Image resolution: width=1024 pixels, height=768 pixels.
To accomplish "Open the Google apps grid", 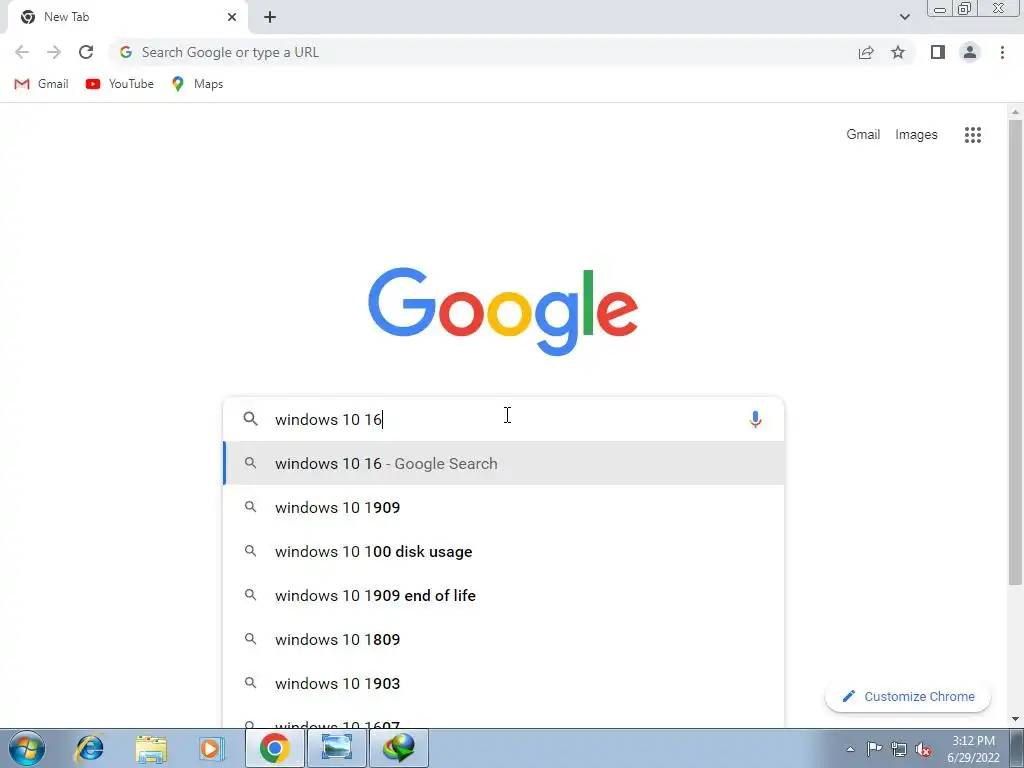I will pos(972,135).
